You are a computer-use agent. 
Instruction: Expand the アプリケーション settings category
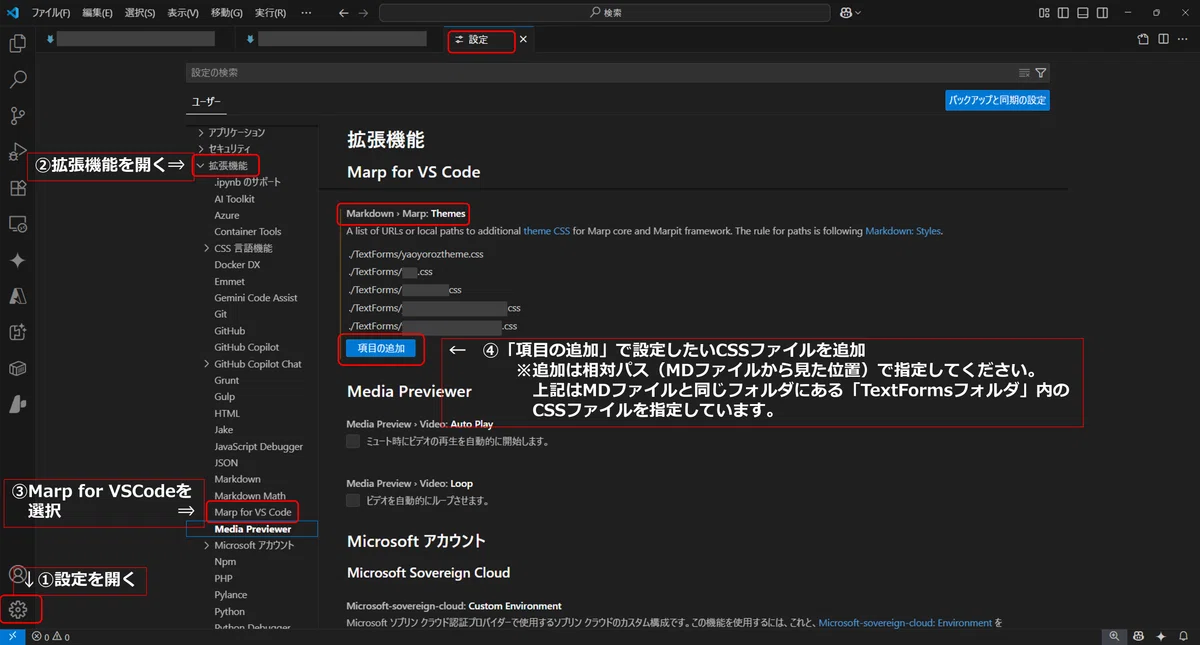tap(201, 133)
